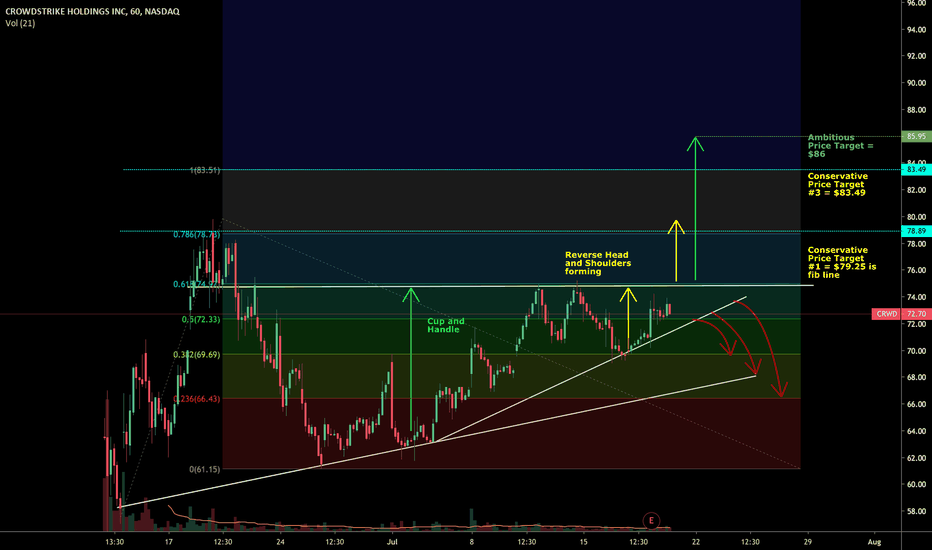Click the 88.00 value on price scale
The image size is (932, 550).
(916, 110)
